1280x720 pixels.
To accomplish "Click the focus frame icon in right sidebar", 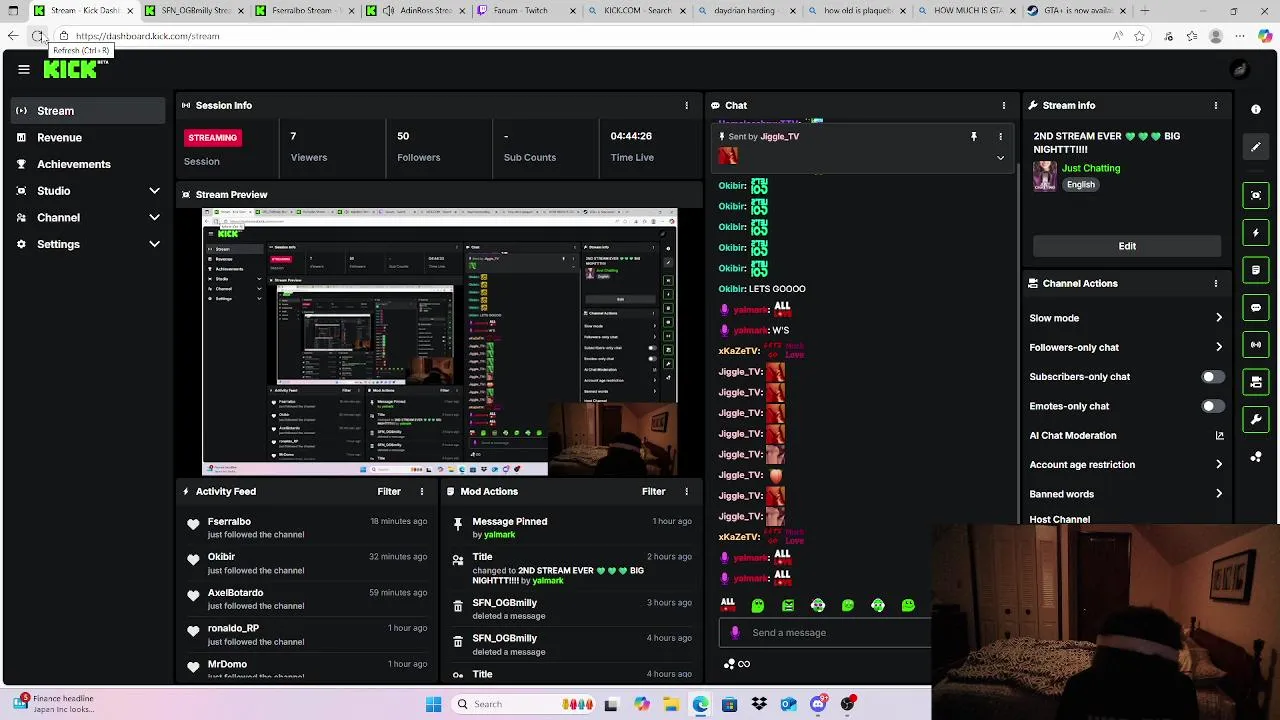I will (1256, 195).
